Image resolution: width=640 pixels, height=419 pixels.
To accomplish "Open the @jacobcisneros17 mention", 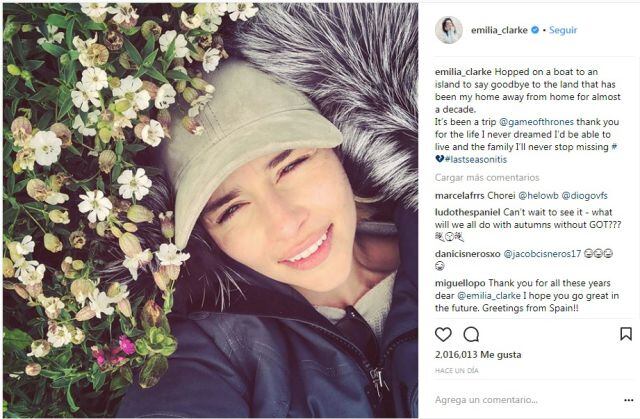I will coord(542,254).
